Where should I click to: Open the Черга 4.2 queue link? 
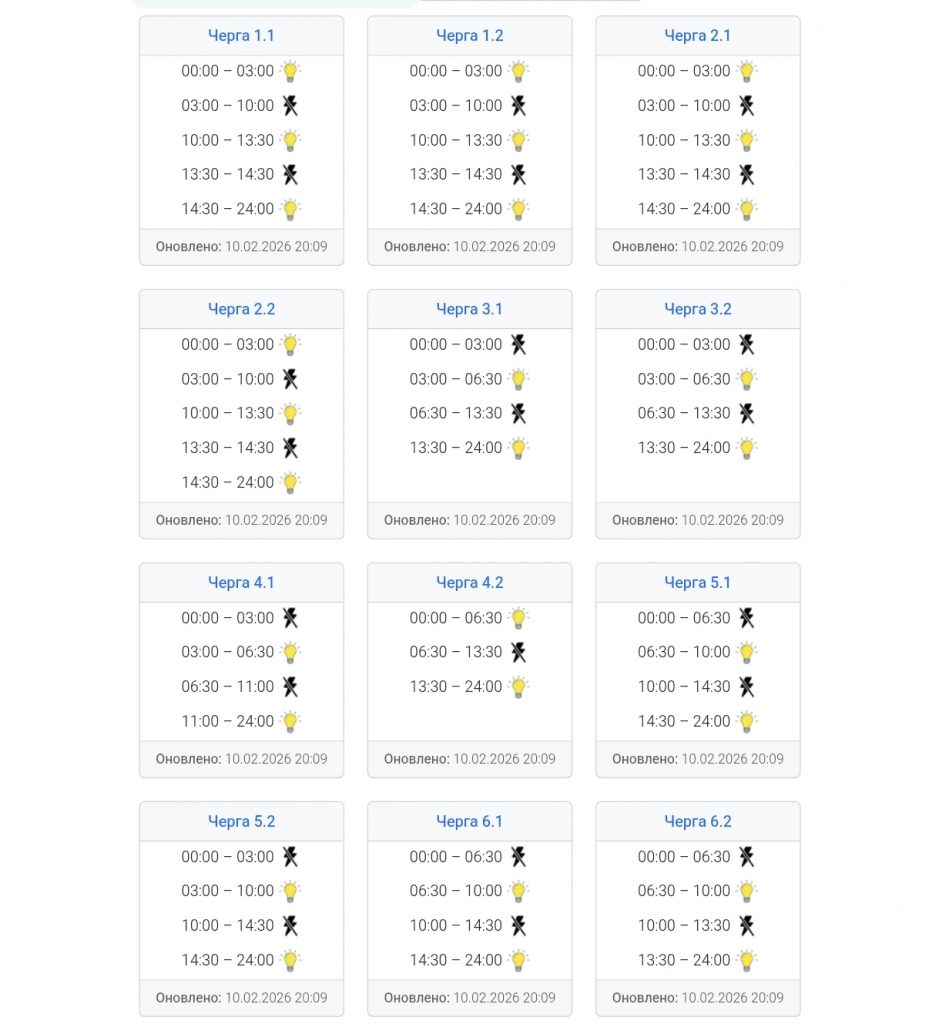coord(470,583)
